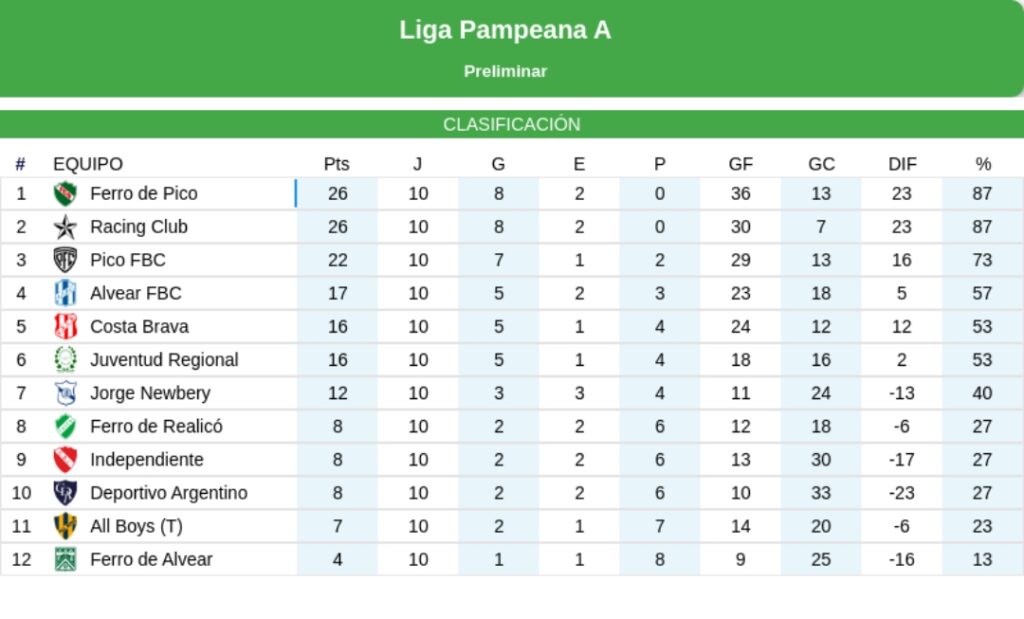
Task: Click the Costa Brava team crest
Action: point(65,327)
